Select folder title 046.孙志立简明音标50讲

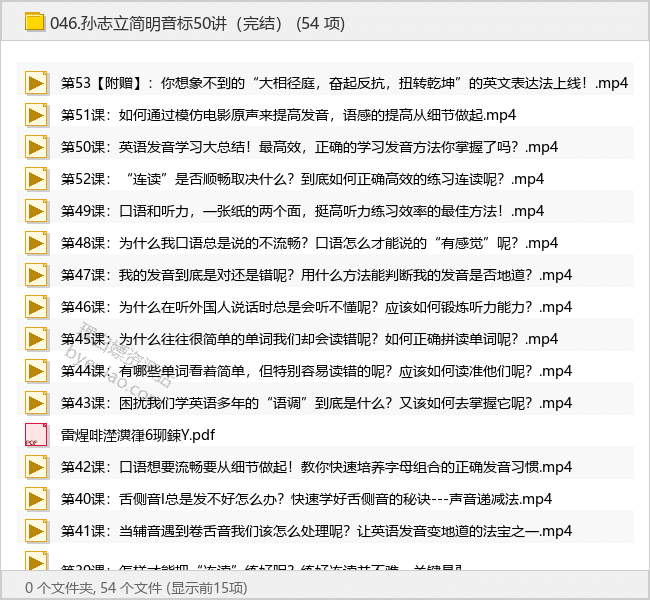click(166, 24)
